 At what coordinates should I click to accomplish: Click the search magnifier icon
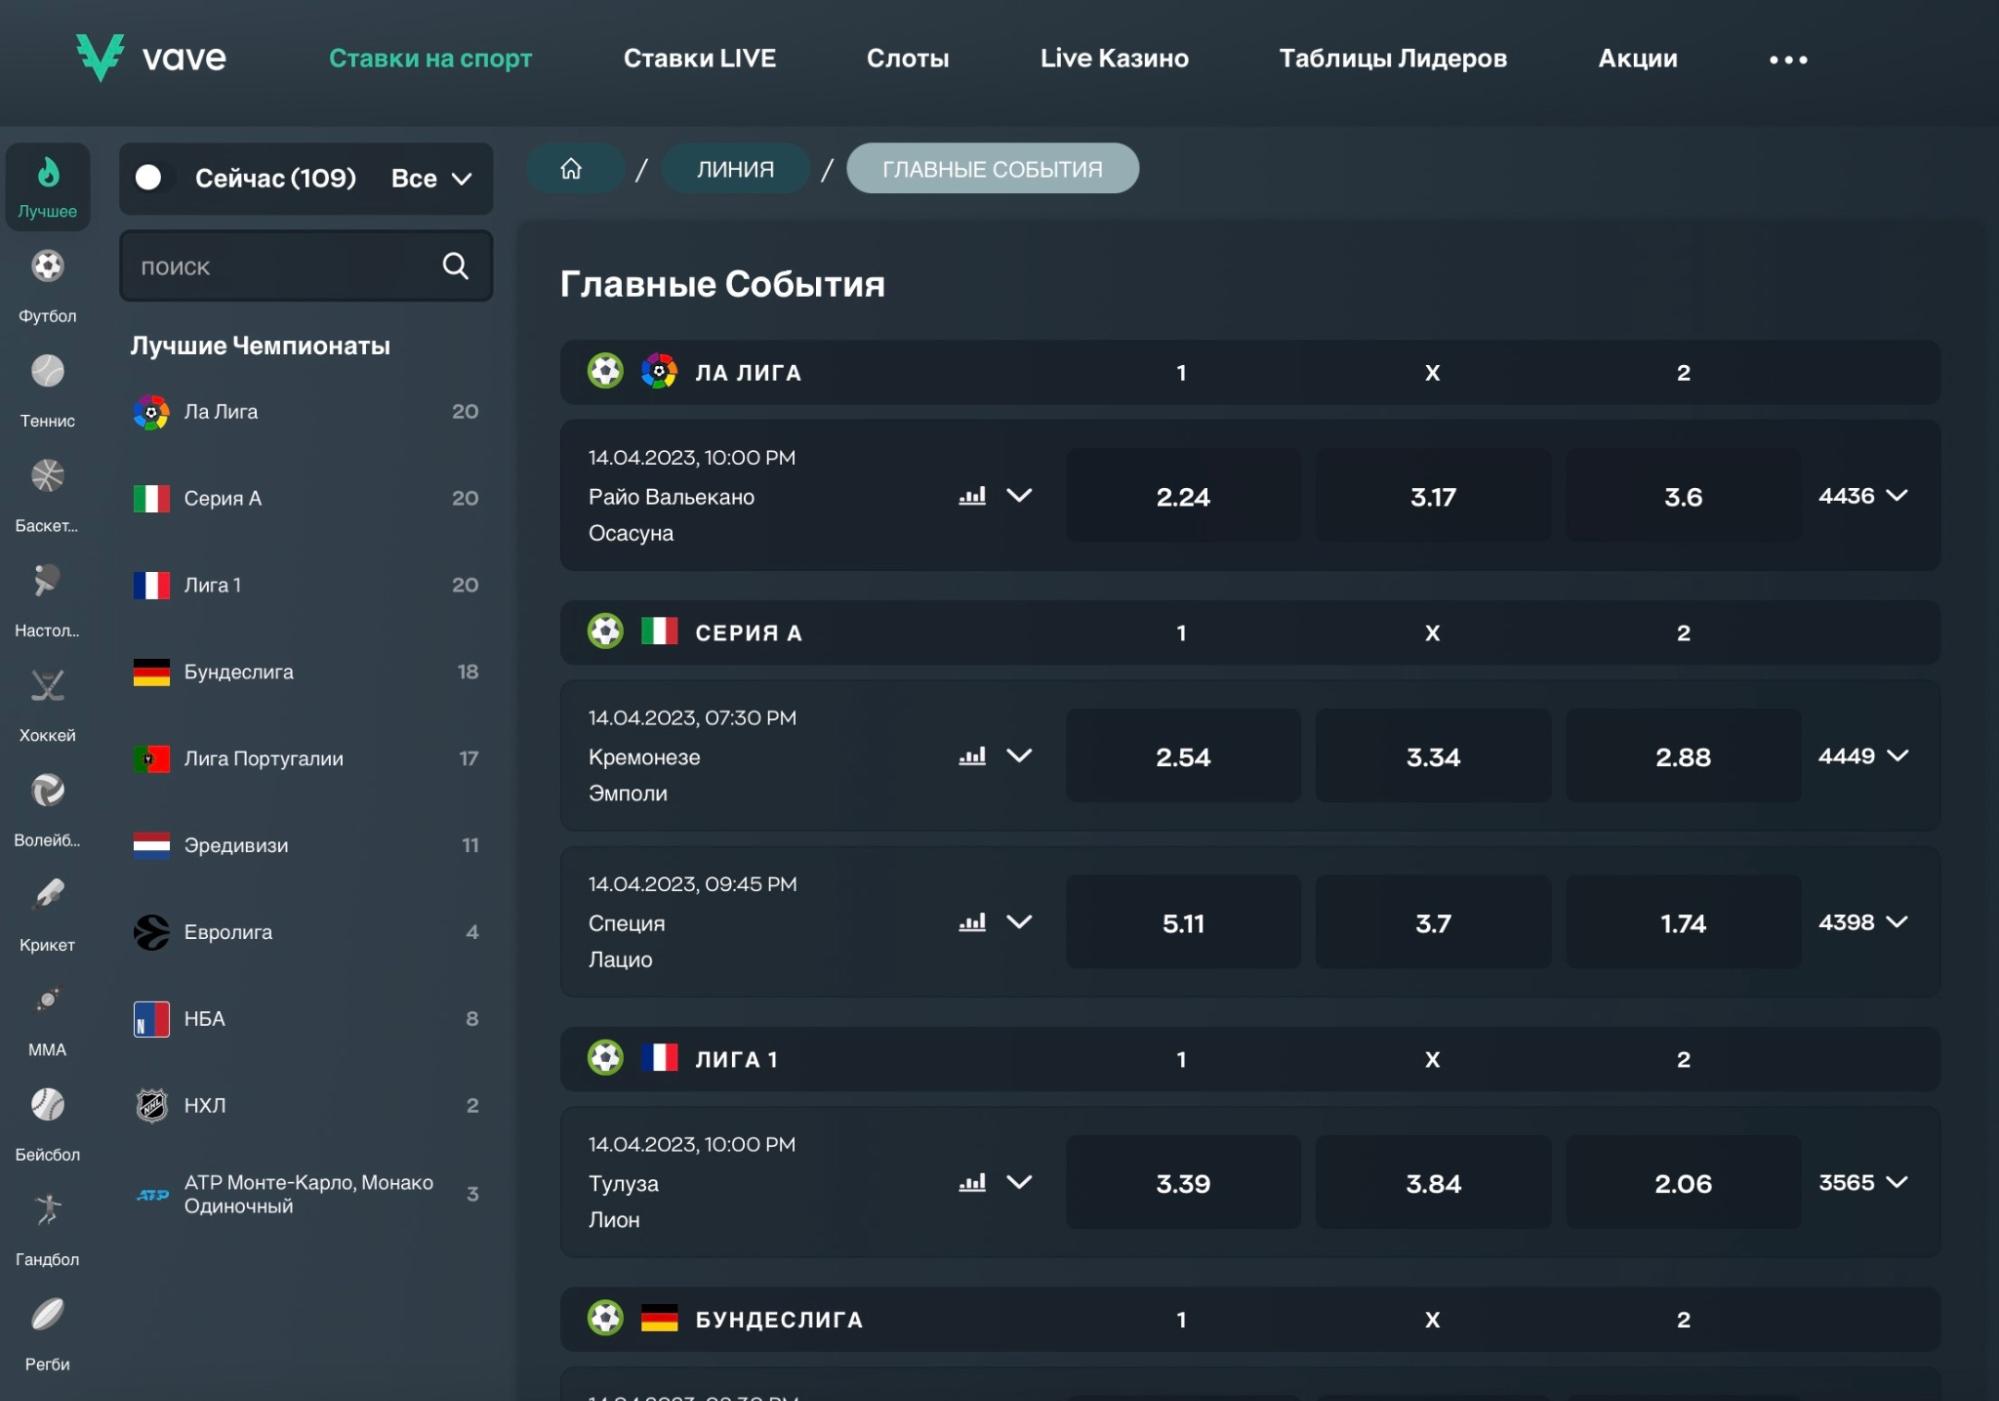click(455, 265)
